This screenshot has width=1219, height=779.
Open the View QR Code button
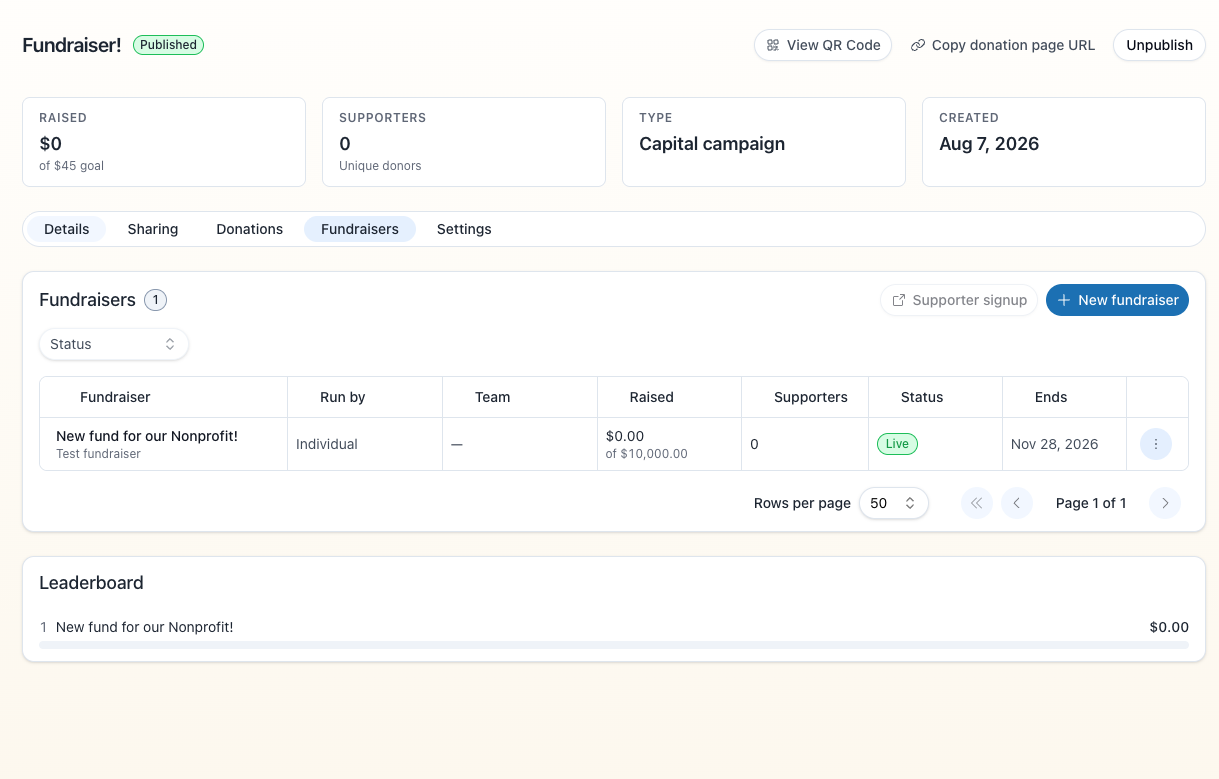823,45
